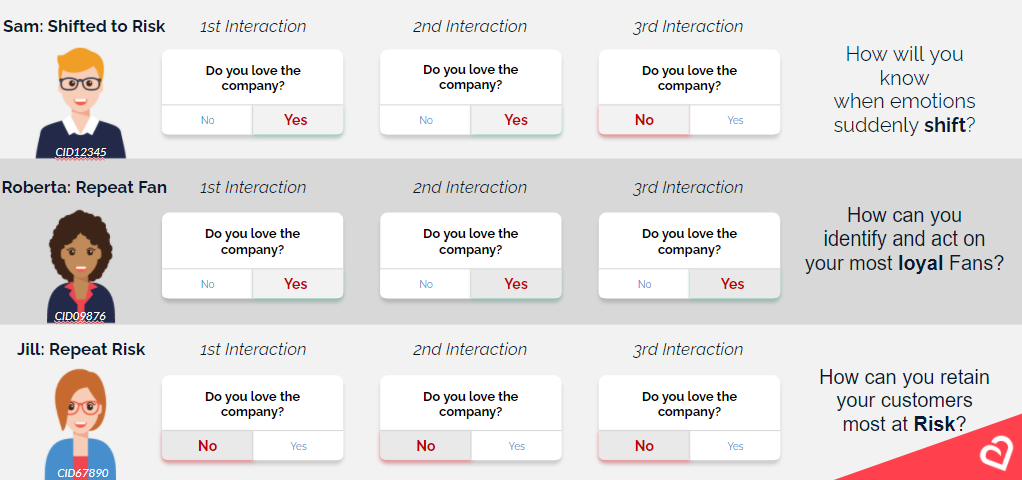Click Sam's customer ID CID12345
Viewport: 1022px width, 480px height.
81,152
